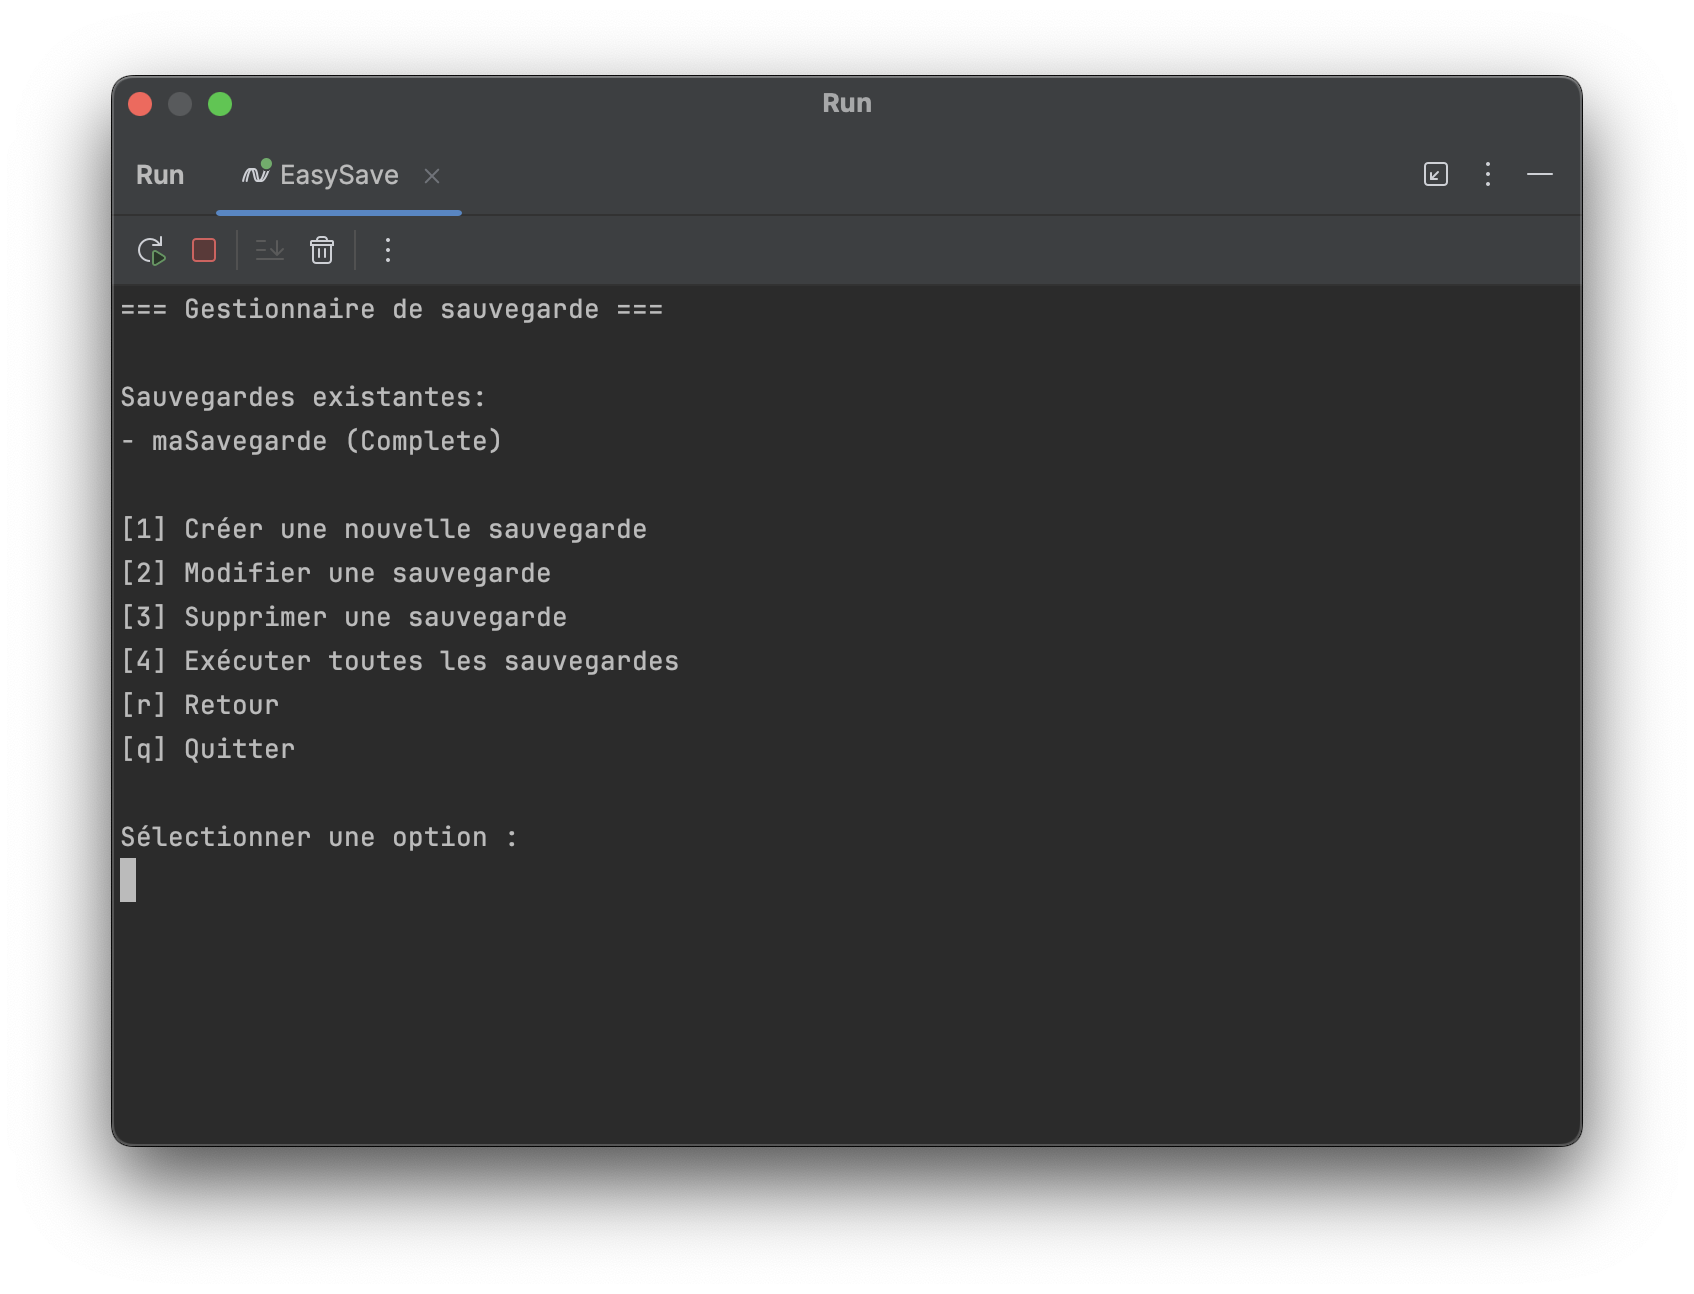Click the green running indicator on EasySave tab
Screen dimensions: 1694x1294
pos(264,164)
